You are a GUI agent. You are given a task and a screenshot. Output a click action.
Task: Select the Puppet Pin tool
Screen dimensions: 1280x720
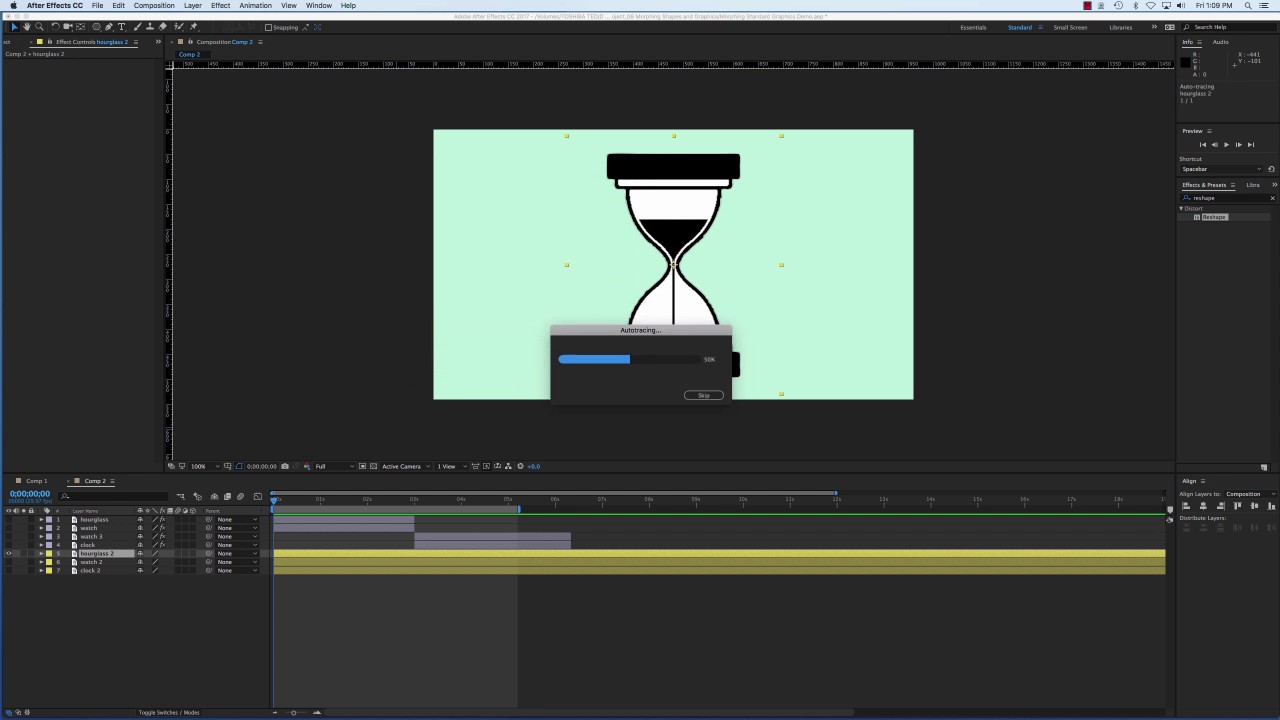(193, 27)
